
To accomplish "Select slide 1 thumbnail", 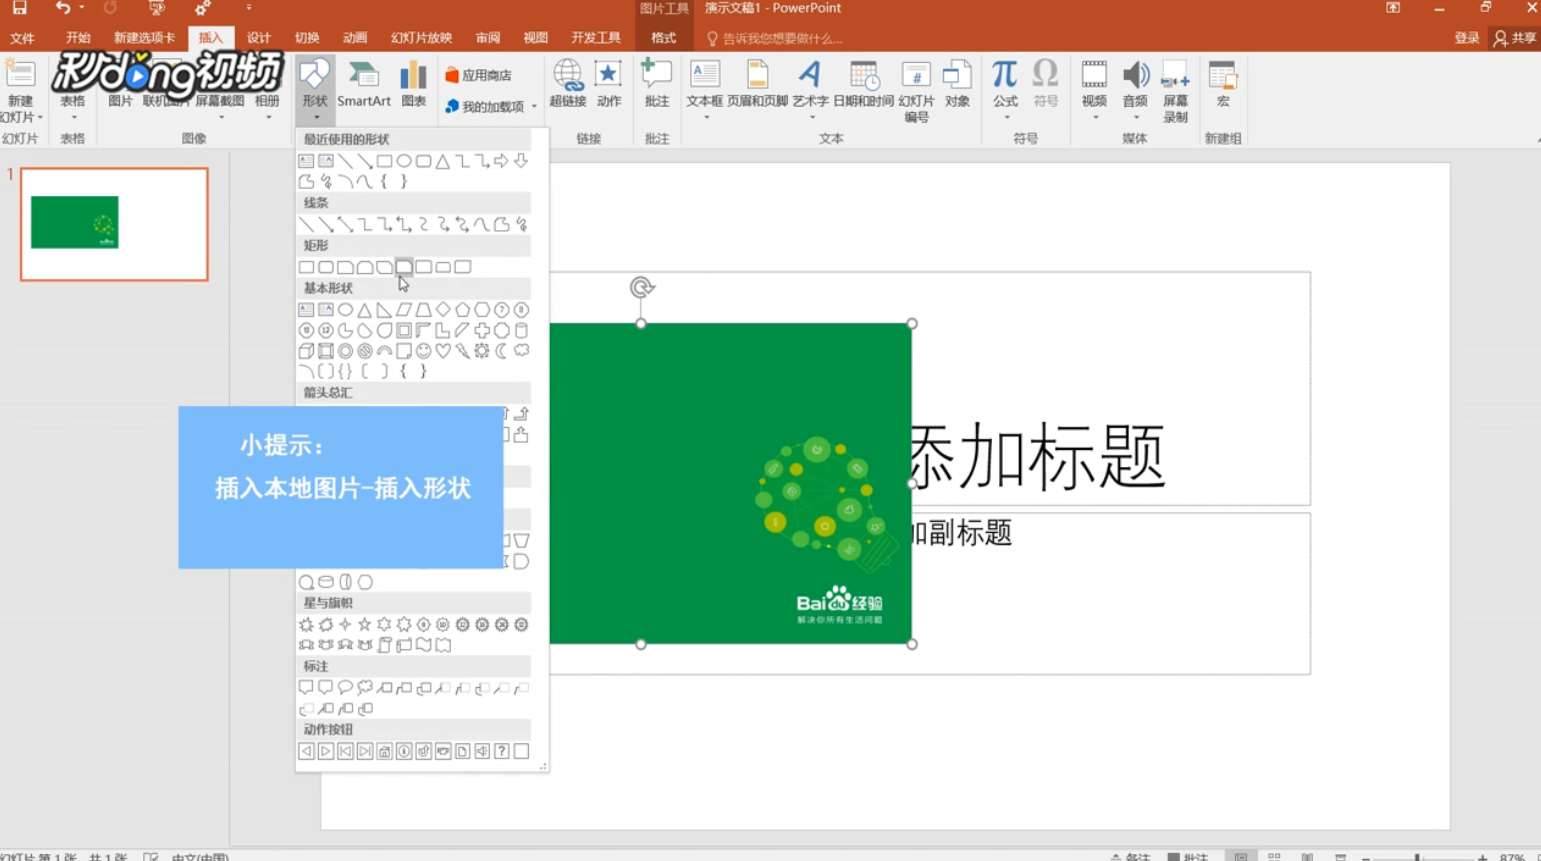I will pos(114,224).
